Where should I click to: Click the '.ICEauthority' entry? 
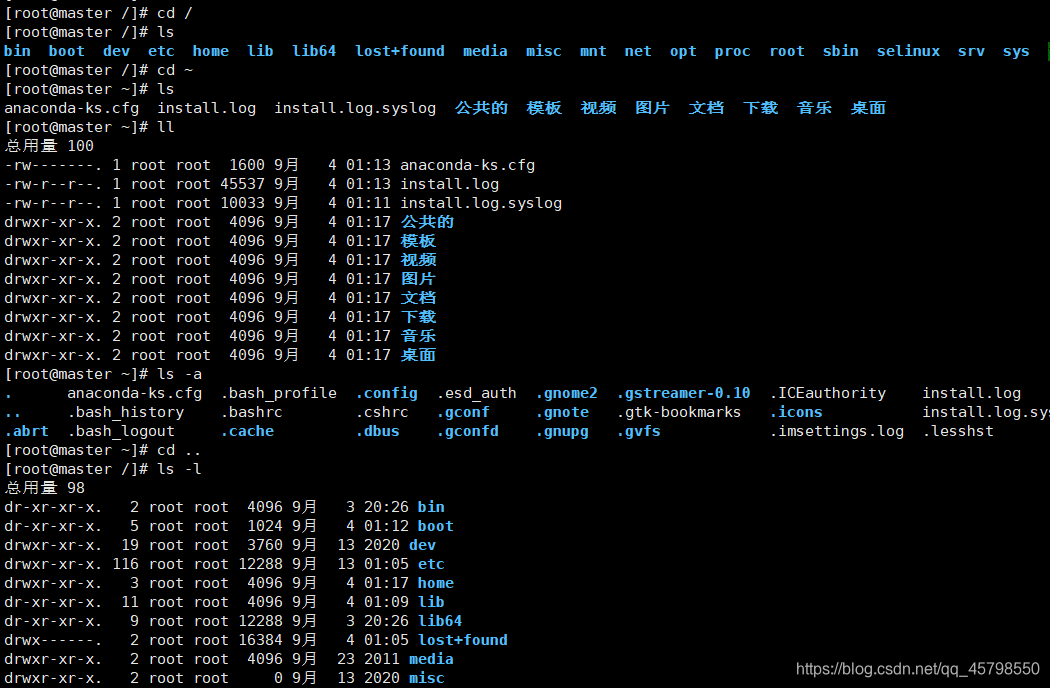point(828,393)
